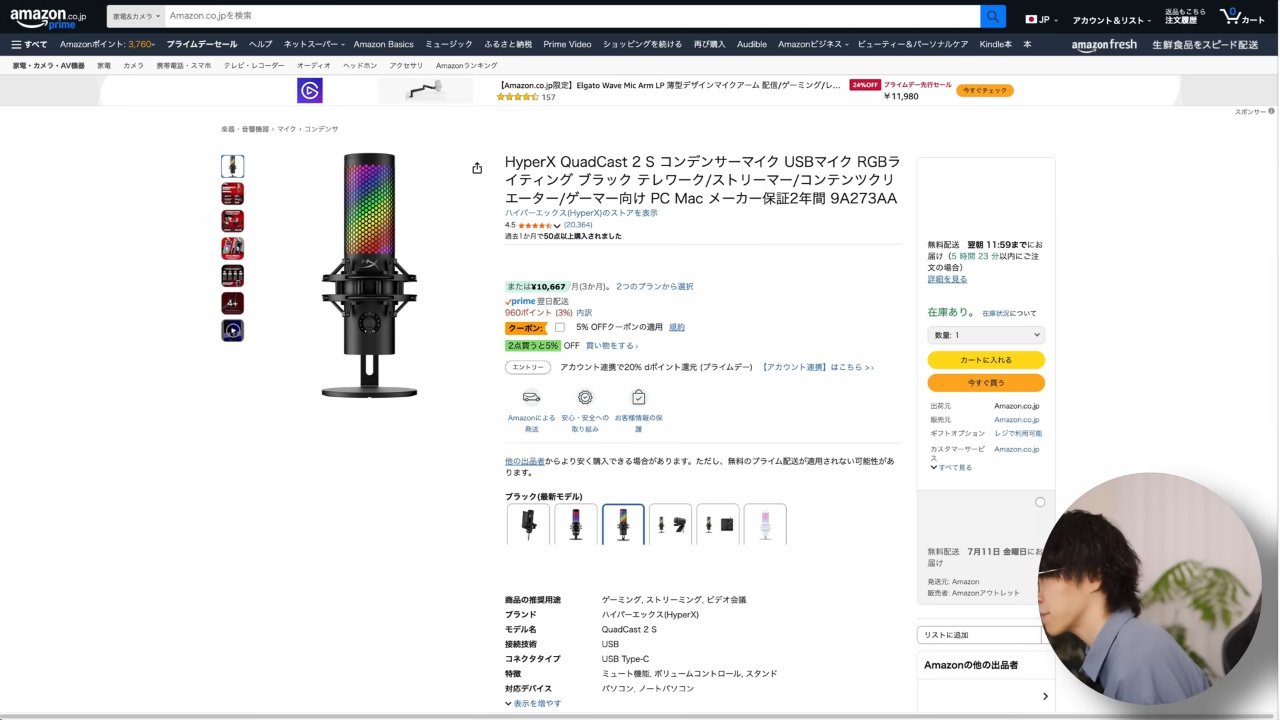The height and width of the screenshot is (720, 1280).
Task: Open the Amazonビジネス nav dropdown
Action: [813, 44]
